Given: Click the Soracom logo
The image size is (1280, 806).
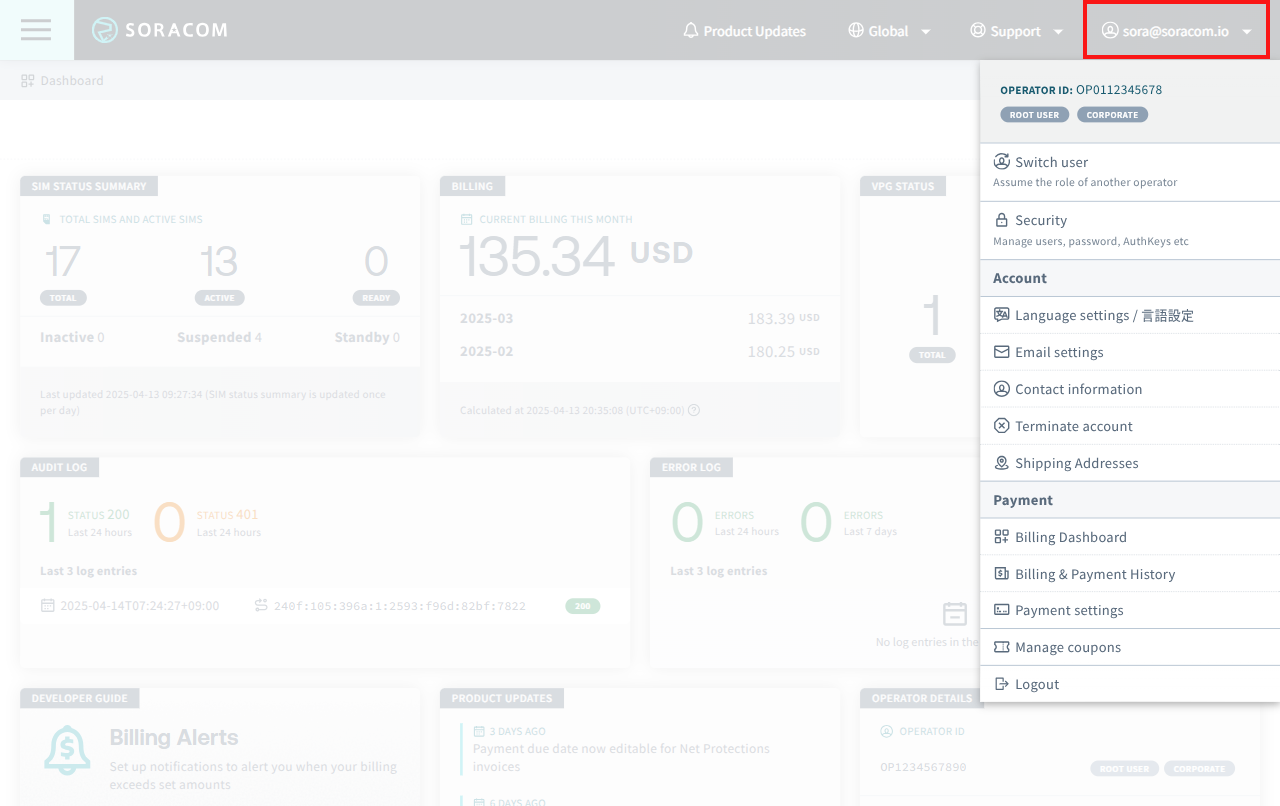Looking at the screenshot, I should click(160, 30).
